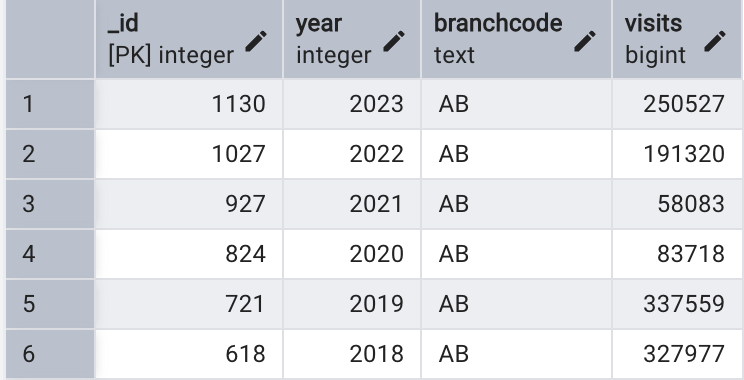
Task: Select row number 5 header
Action: coord(50,304)
